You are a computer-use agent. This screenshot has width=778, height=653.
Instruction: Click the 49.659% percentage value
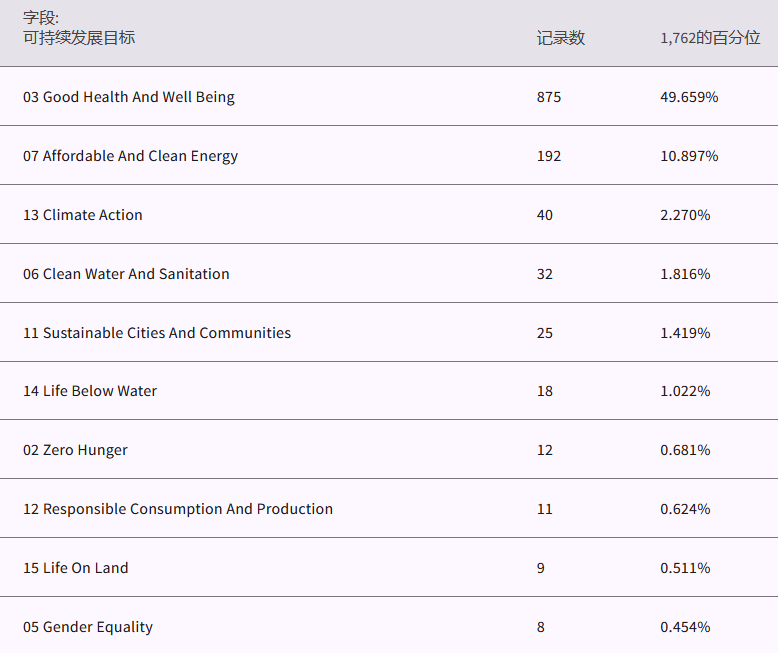click(x=689, y=97)
